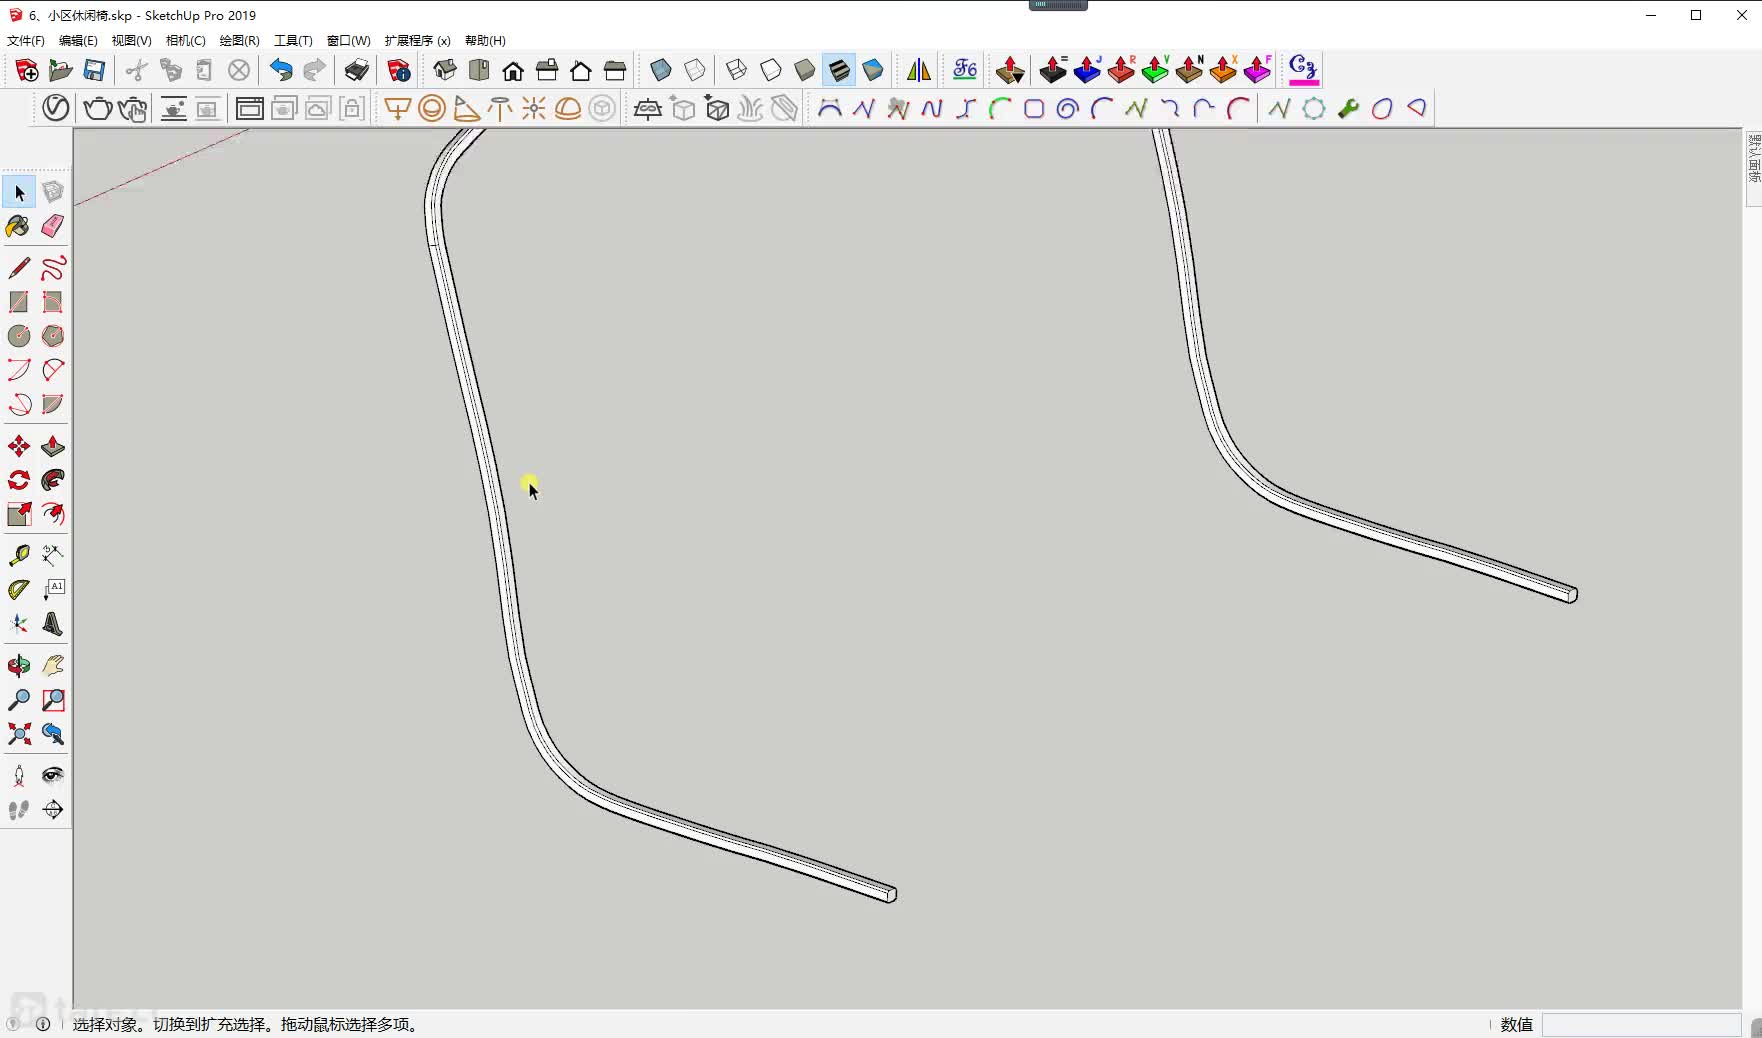Enable Wireframe face style
Image resolution: width=1762 pixels, height=1038 pixels.
pyautogui.click(x=737, y=70)
